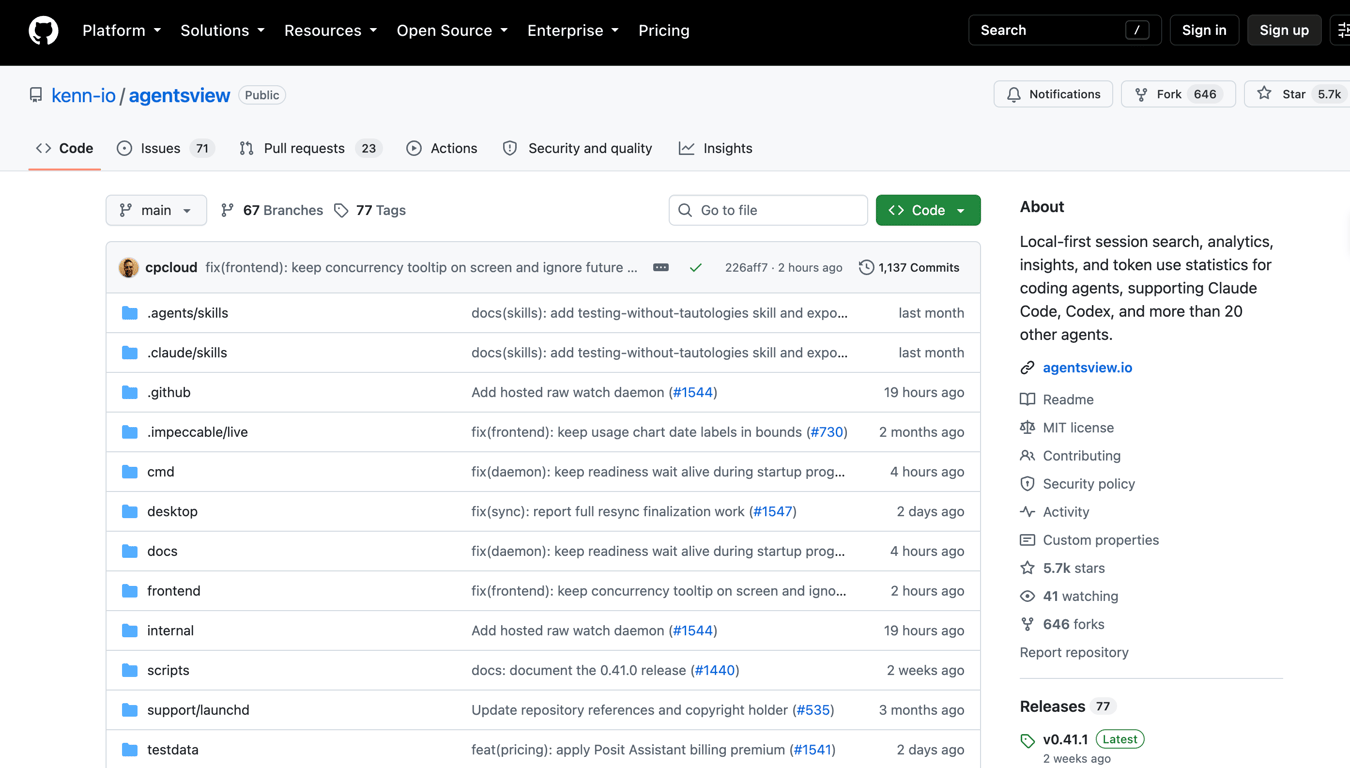This screenshot has height=768, width=1350.
Task: Click the Notifications button
Action: pyautogui.click(x=1053, y=94)
